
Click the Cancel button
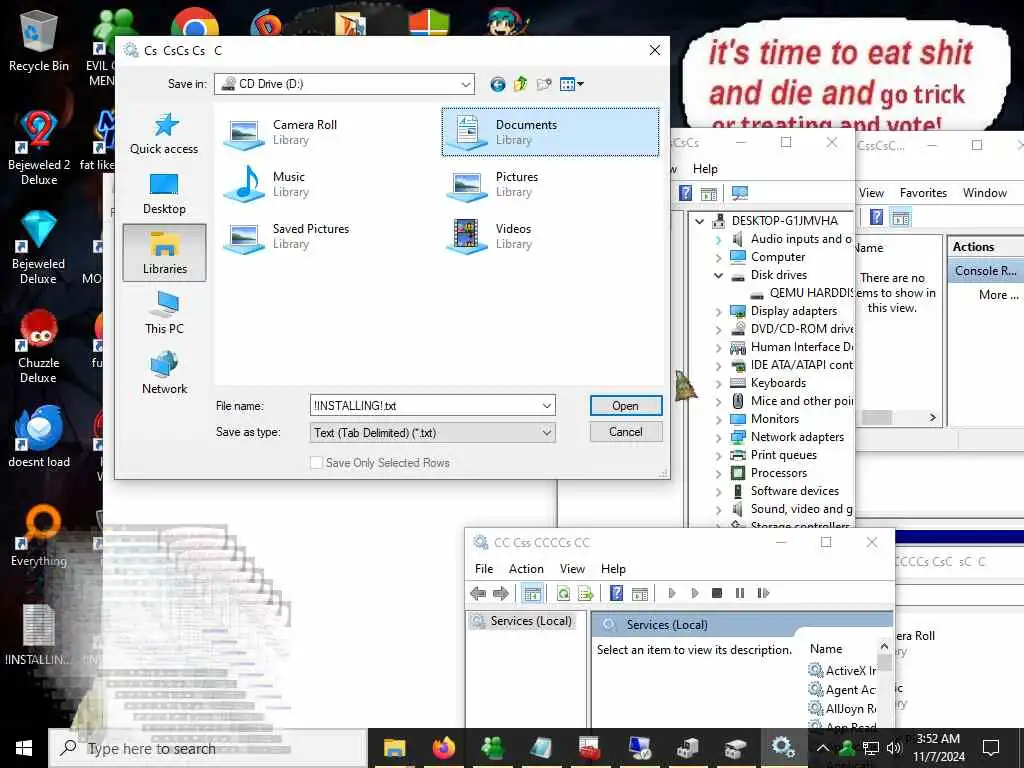click(626, 432)
